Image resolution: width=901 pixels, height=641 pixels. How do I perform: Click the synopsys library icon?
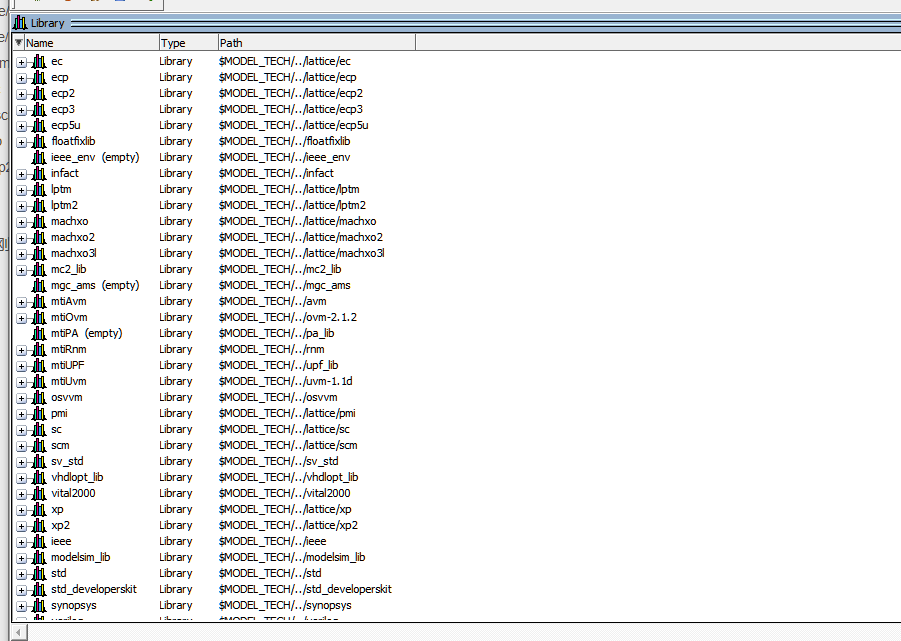(x=39, y=605)
